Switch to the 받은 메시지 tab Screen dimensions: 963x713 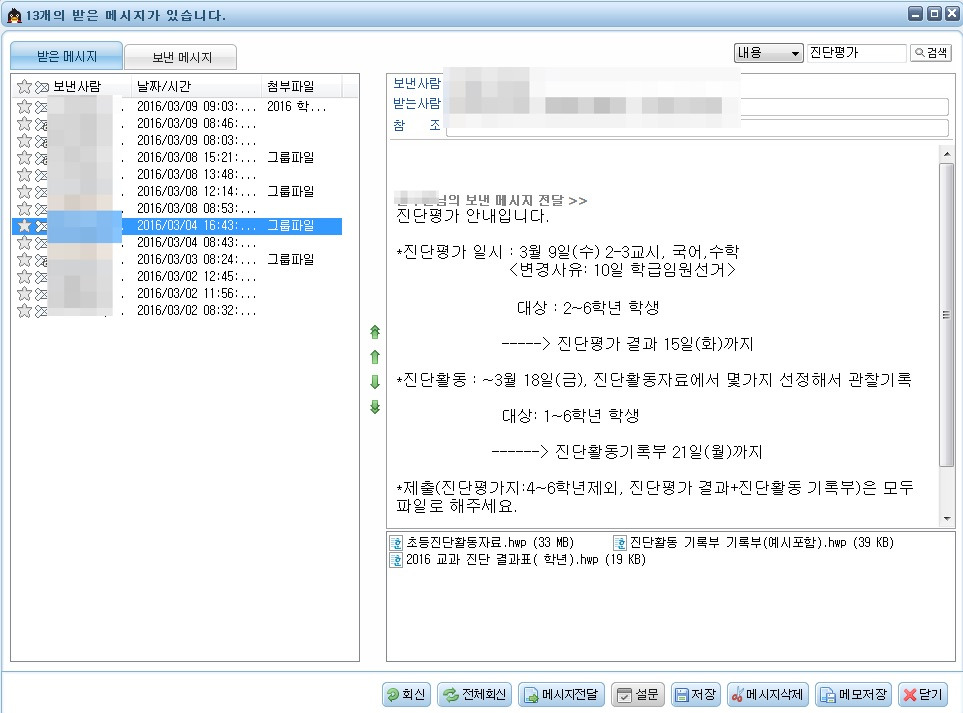66,56
